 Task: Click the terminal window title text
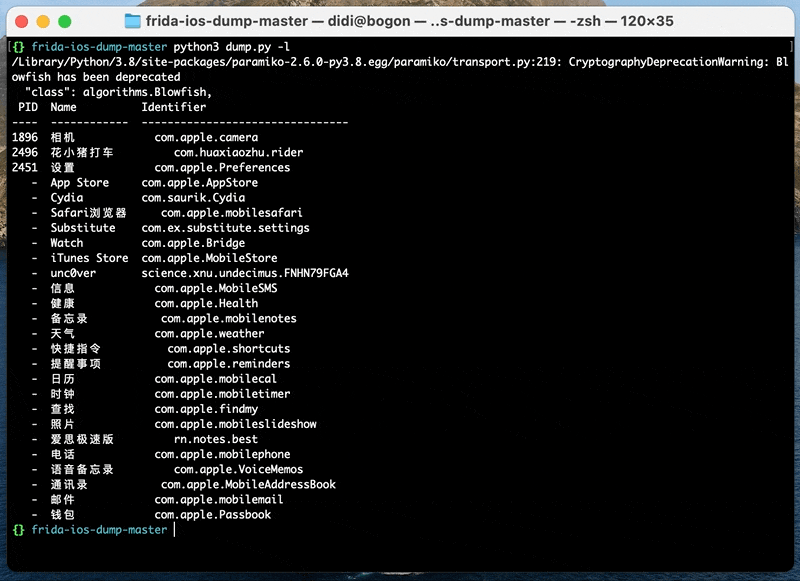[409, 21]
